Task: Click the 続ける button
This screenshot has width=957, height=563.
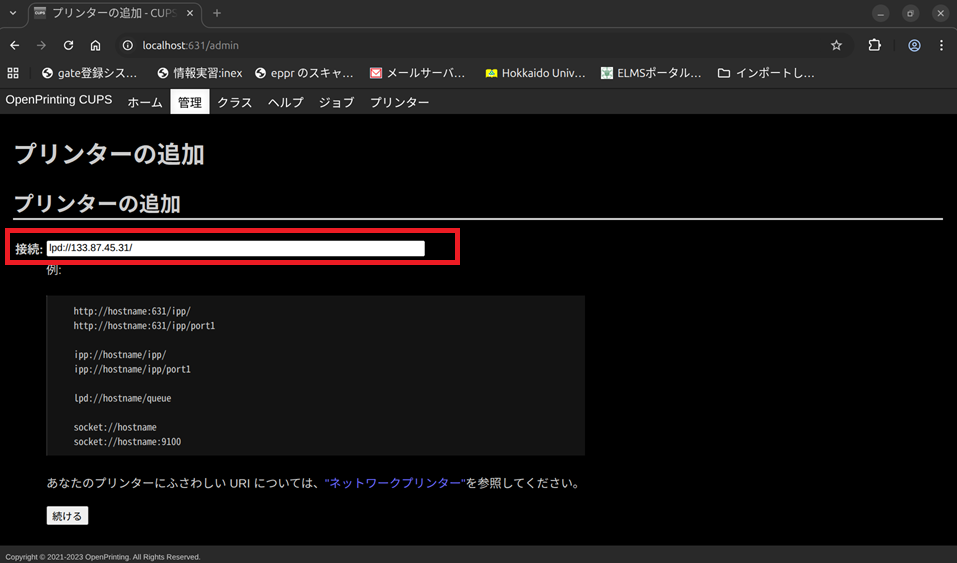Action: click(x=68, y=516)
